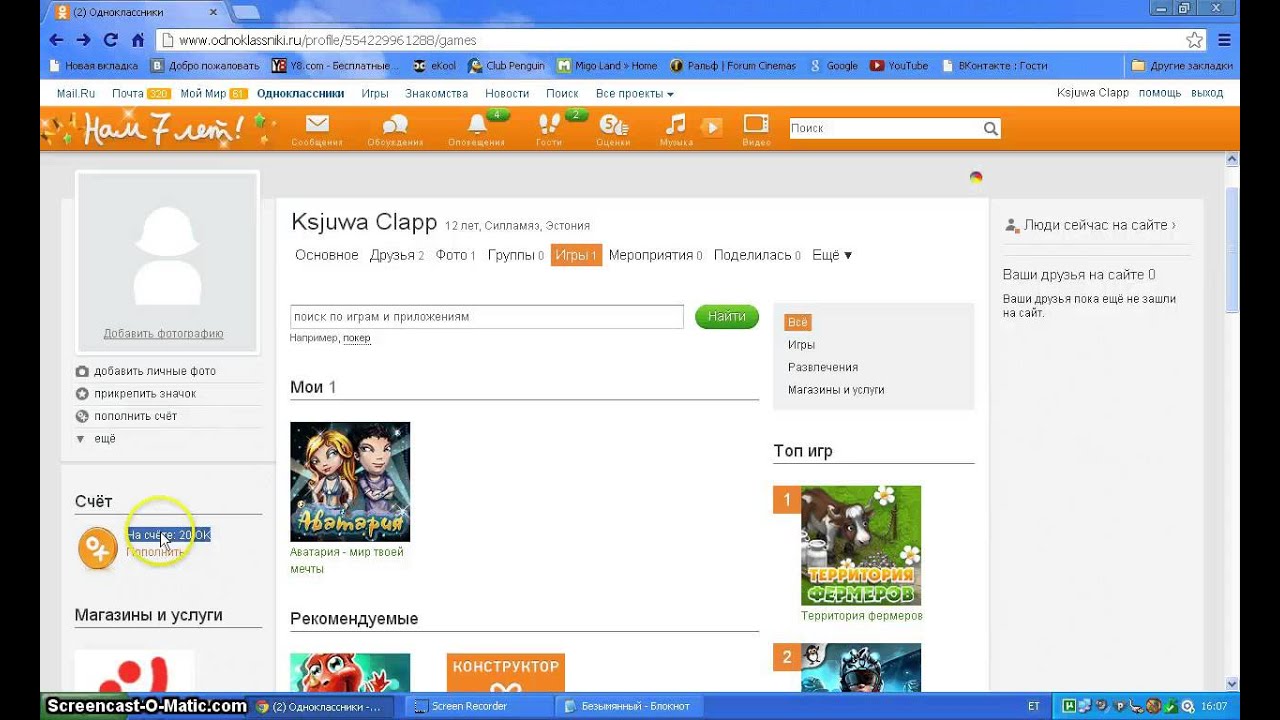
Task: Bookmark this page with star icon
Action: (1195, 40)
